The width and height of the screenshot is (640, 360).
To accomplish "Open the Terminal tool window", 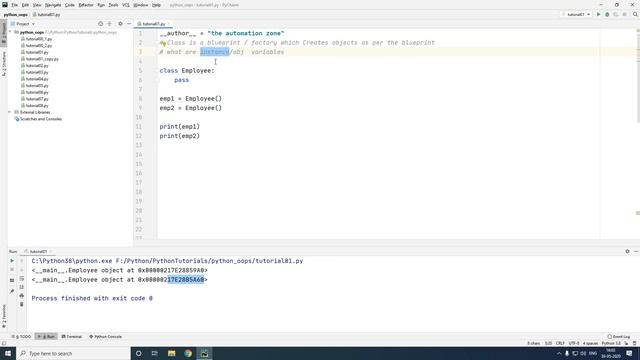I will click(71, 337).
